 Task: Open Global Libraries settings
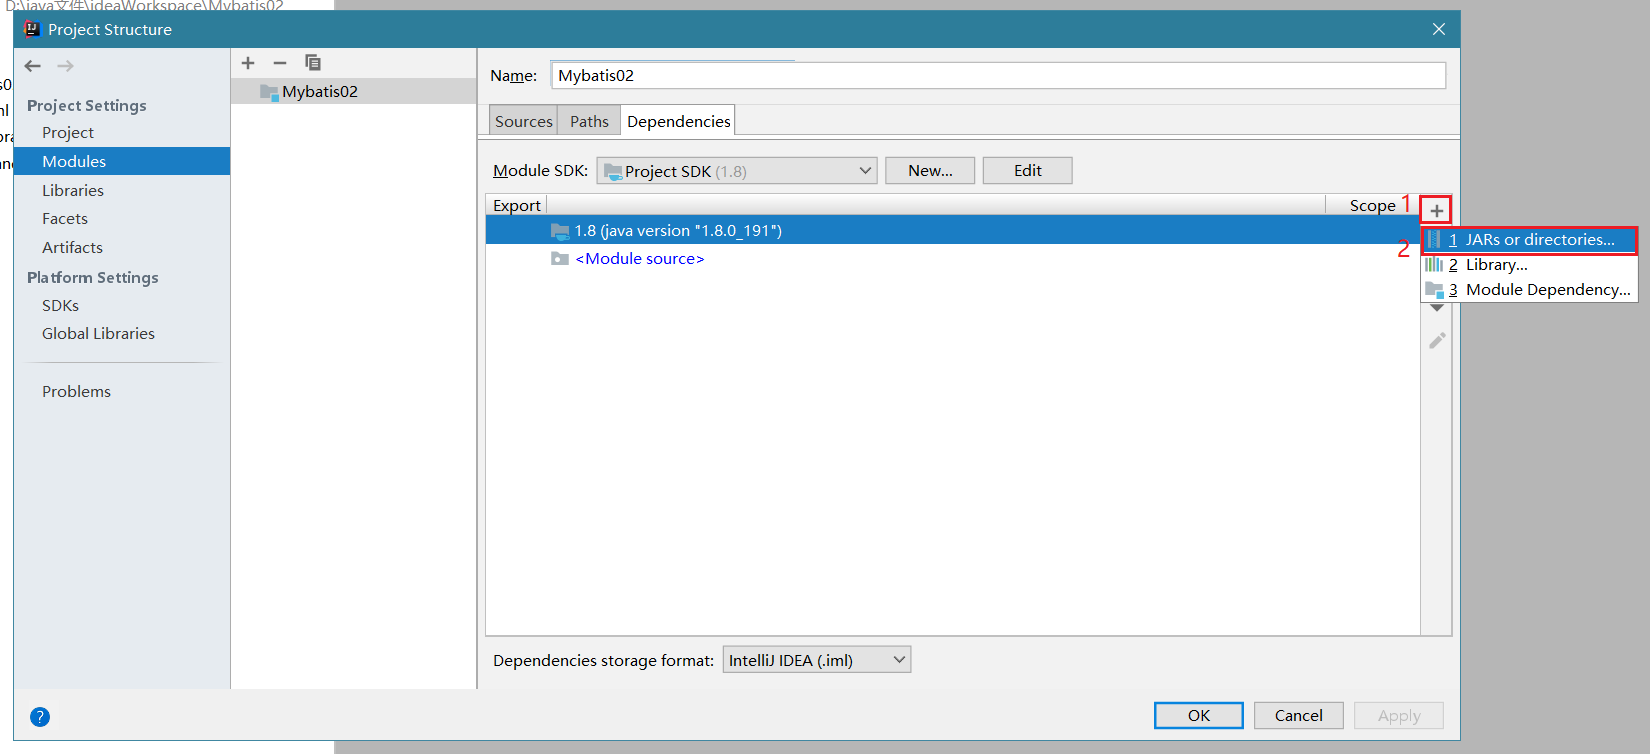point(98,333)
